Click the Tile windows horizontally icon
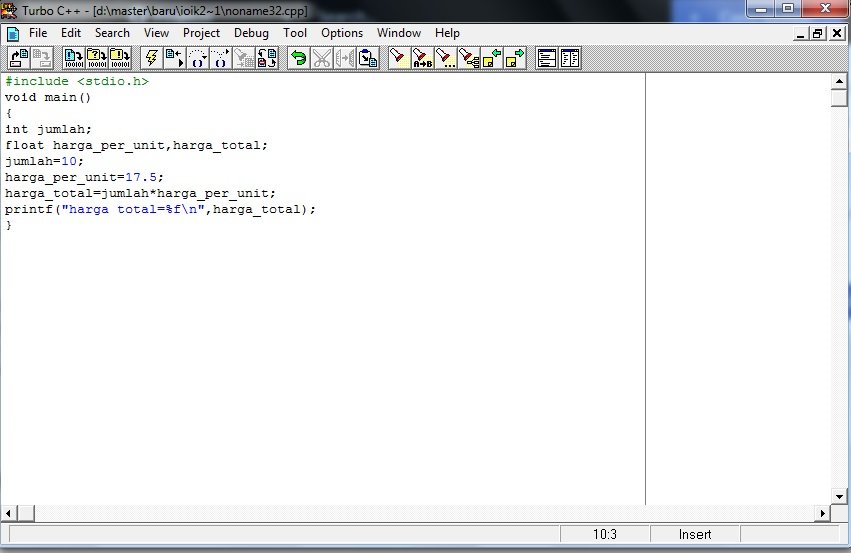 [x=547, y=58]
